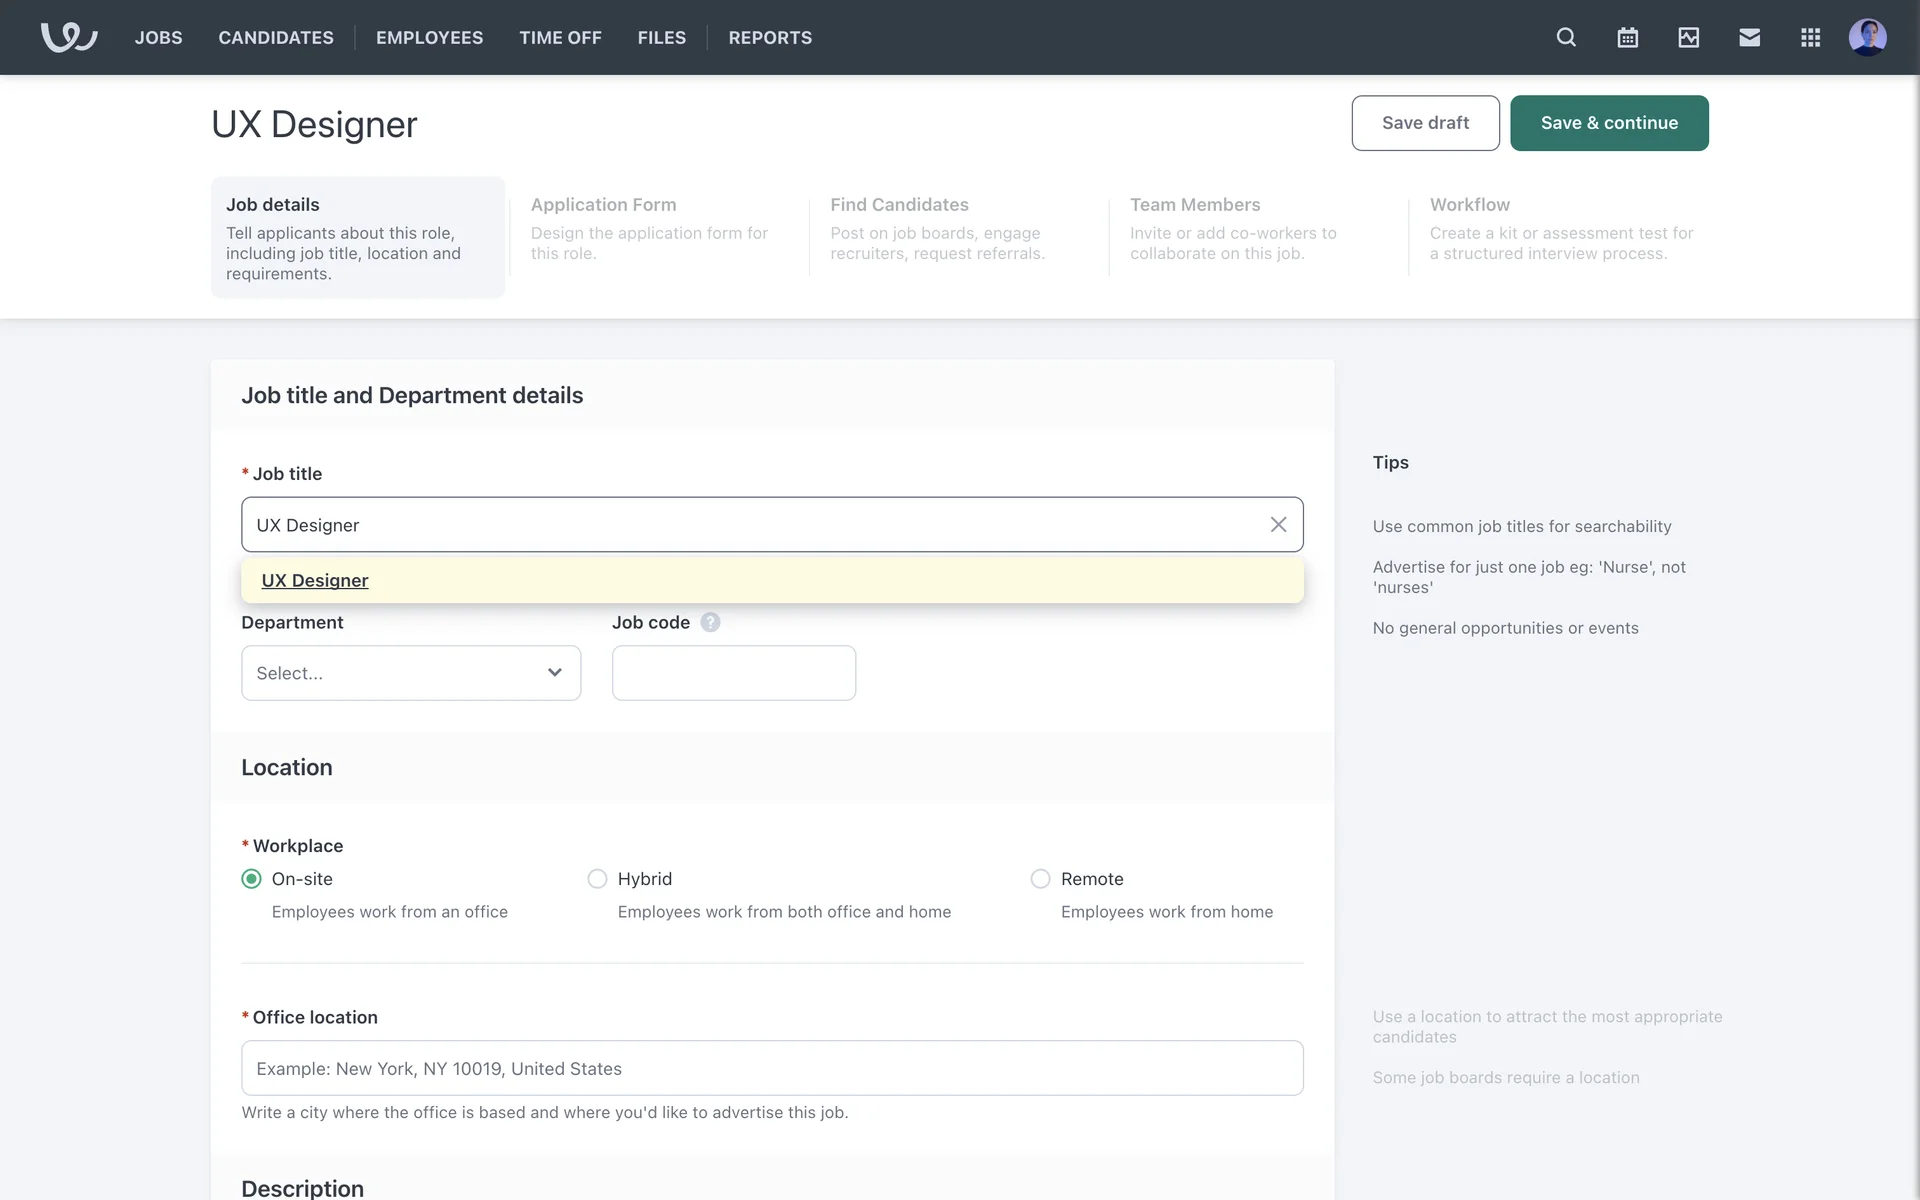This screenshot has height=1200, width=1920.
Task: Select the Hybrid workplace option
Action: 597,878
